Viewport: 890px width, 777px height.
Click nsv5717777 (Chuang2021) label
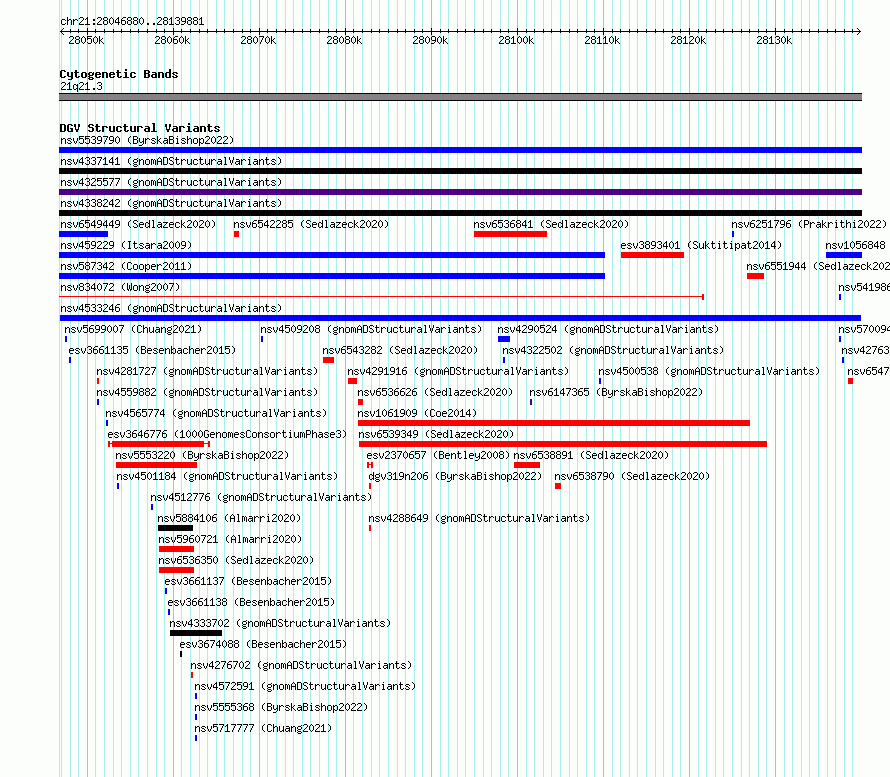coord(263,728)
